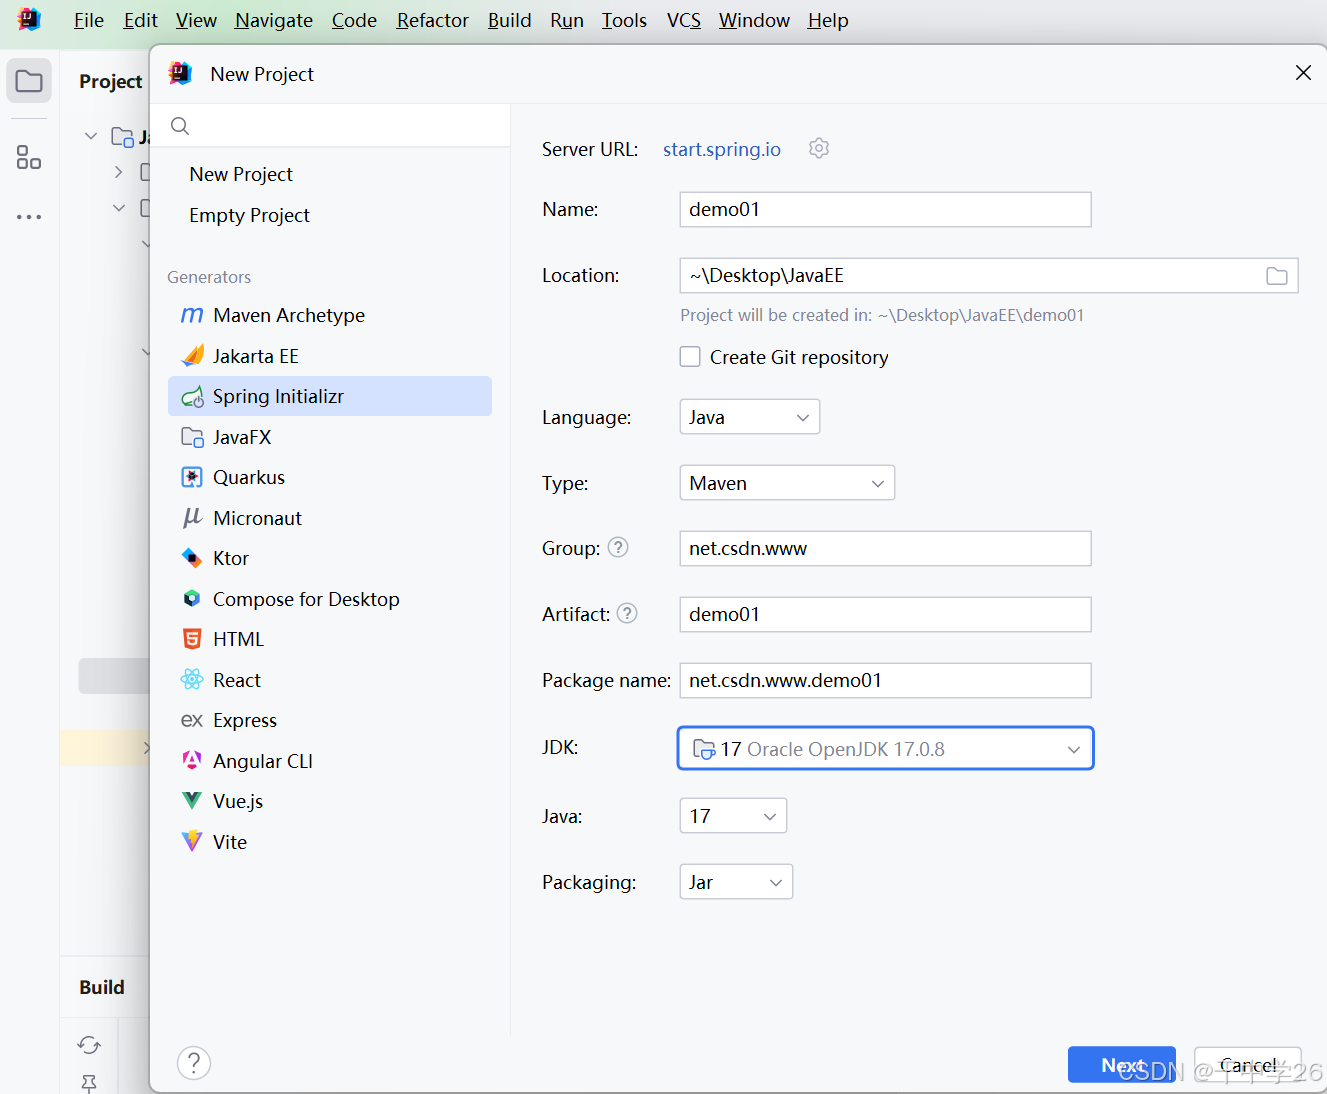The height and width of the screenshot is (1094, 1327).
Task: Open the Structure tool window icon
Action: 29,157
